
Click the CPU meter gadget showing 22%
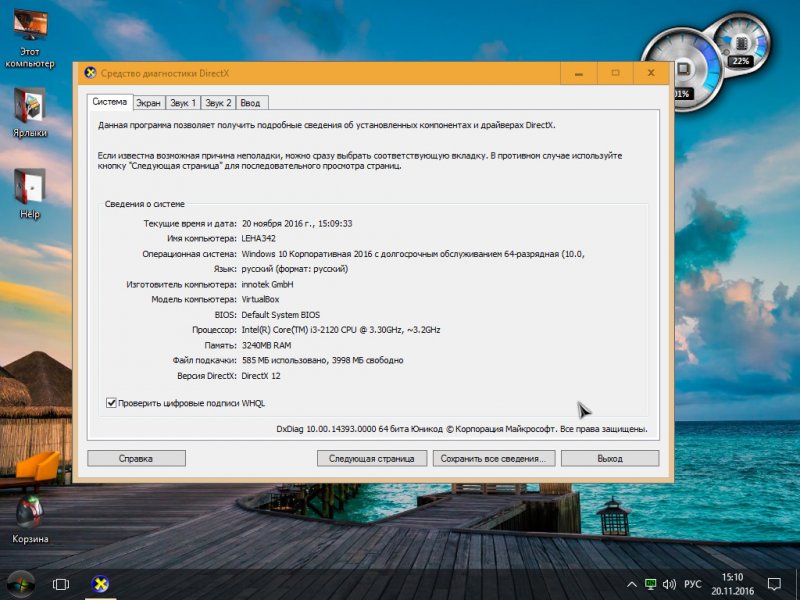click(x=740, y=45)
